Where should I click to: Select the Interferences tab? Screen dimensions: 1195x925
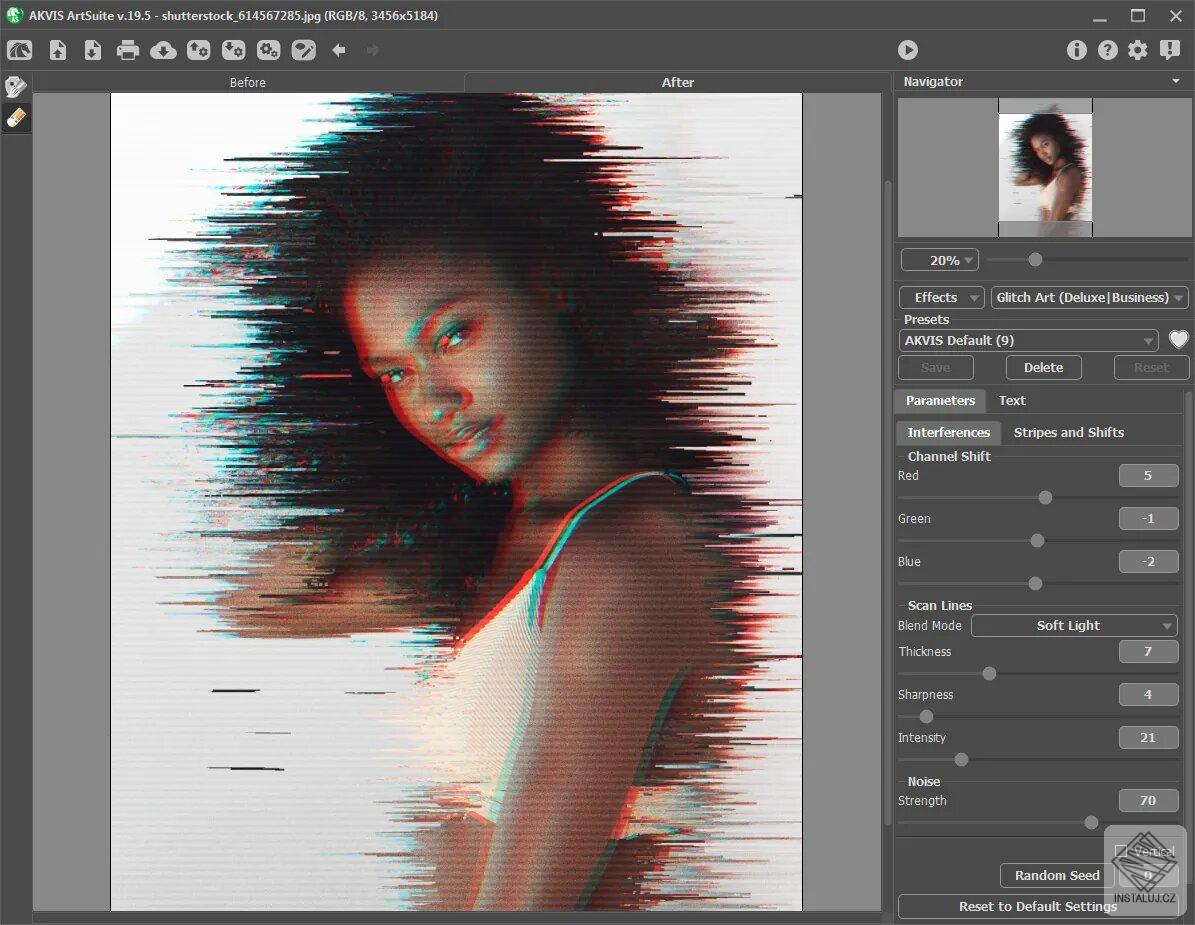[948, 433]
